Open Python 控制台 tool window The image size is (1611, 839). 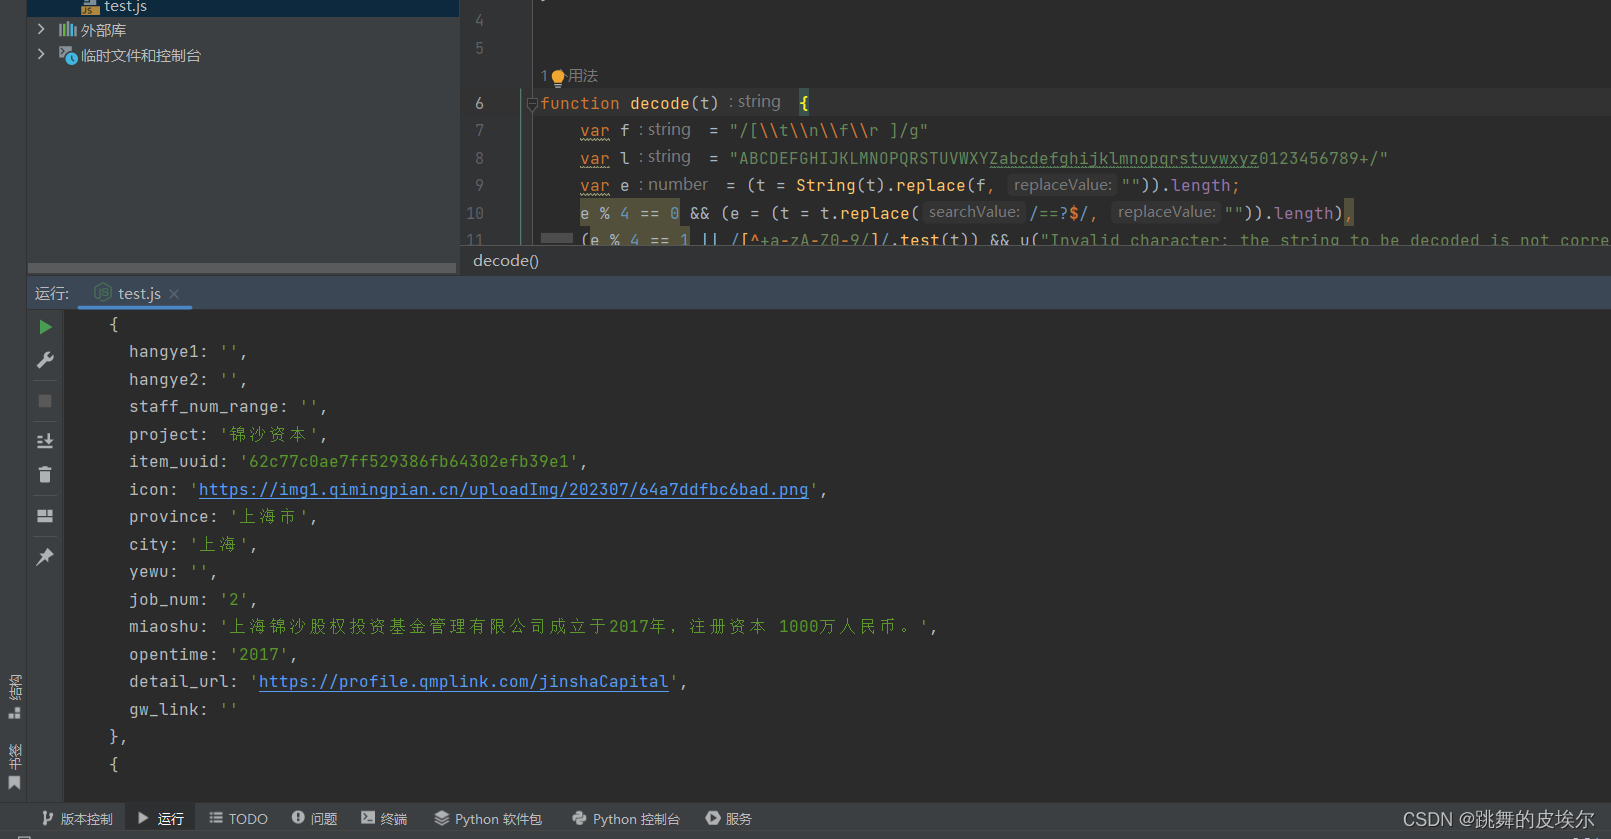626,819
